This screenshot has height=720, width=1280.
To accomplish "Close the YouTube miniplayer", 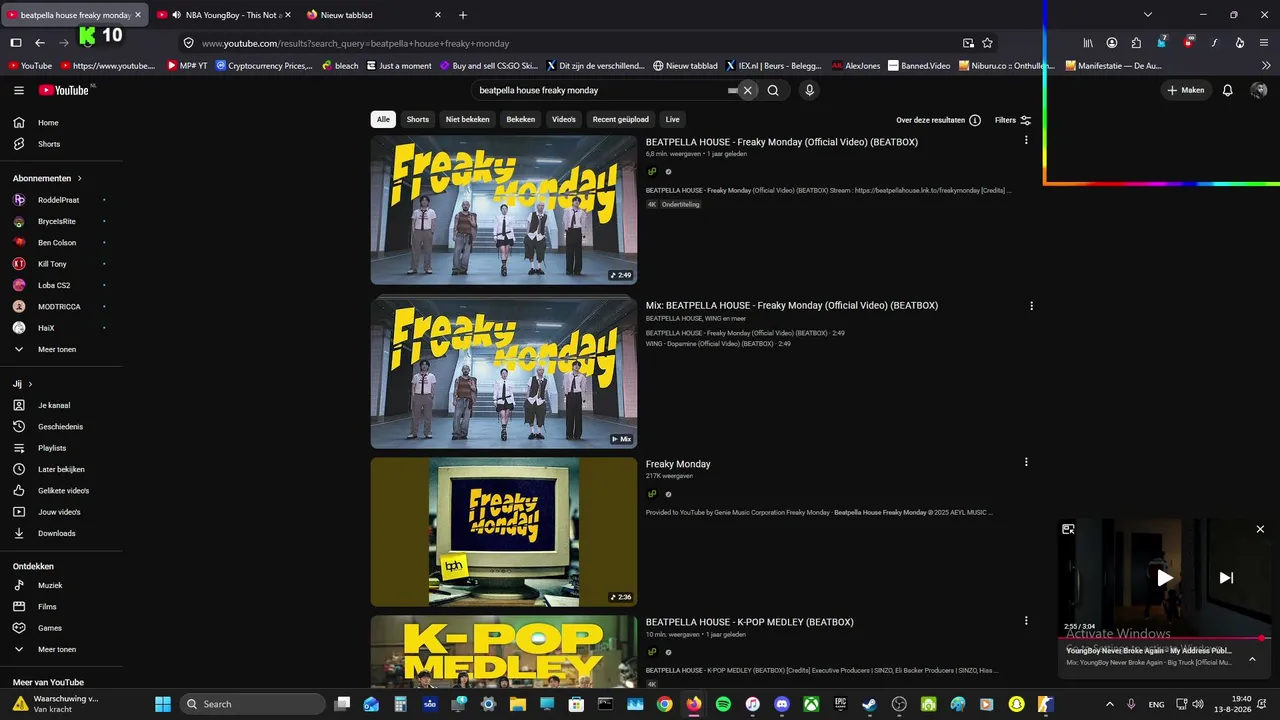I will [x=1260, y=529].
